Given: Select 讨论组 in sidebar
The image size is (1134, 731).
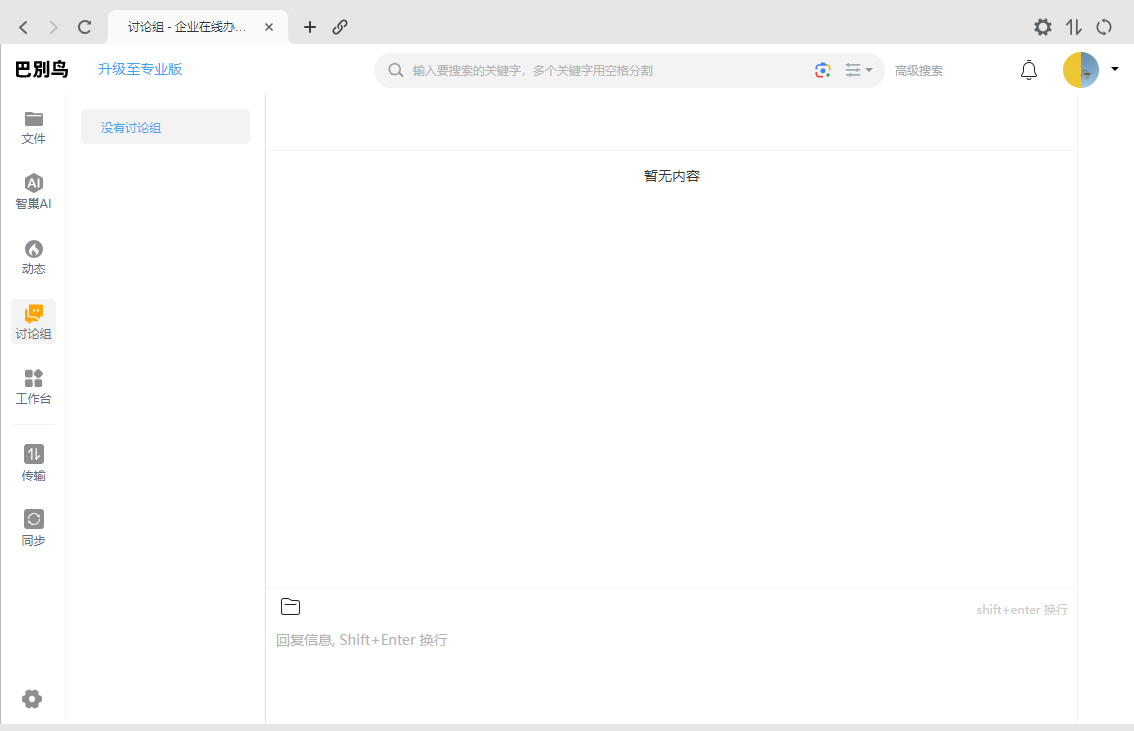Looking at the screenshot, I should click(x=33, y=322).
